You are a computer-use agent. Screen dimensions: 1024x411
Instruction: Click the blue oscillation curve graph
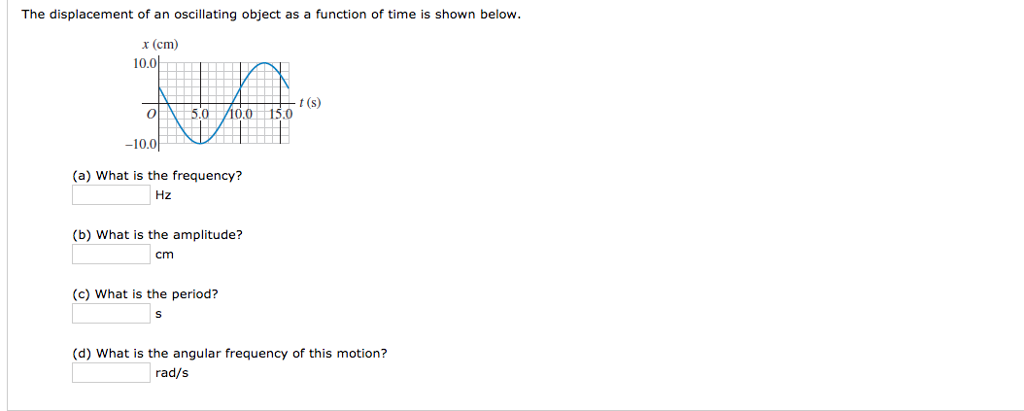[222, 104]
